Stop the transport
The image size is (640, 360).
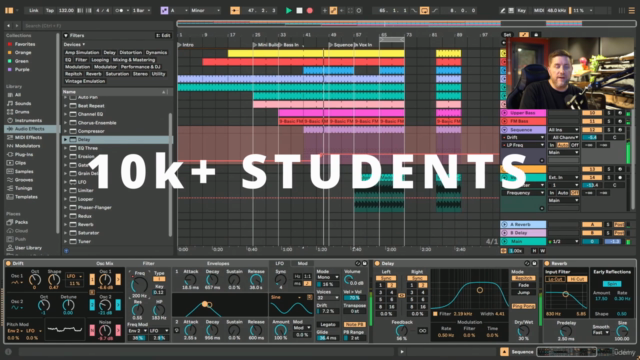point(299,10)
